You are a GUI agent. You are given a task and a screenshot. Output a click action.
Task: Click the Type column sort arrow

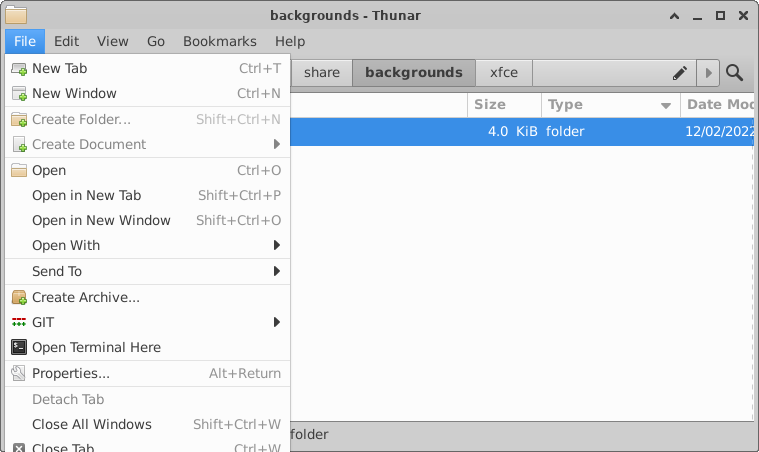pos(666,105)
